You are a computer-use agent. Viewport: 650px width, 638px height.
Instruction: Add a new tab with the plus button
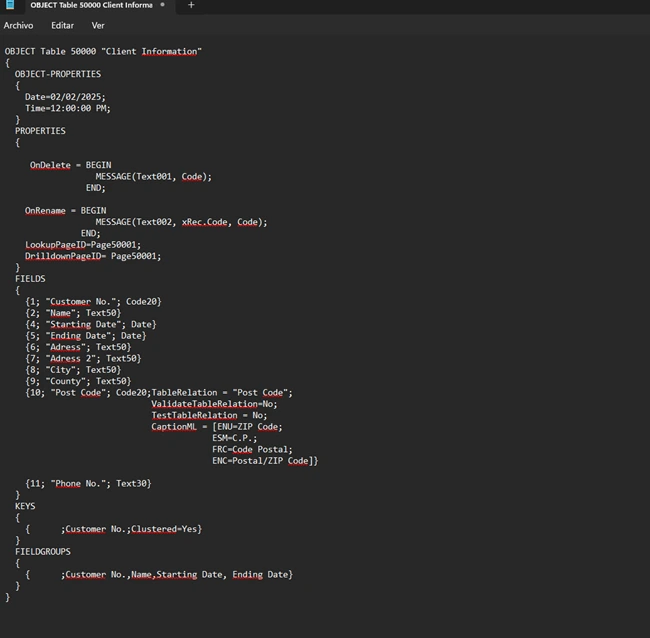coord(191,5)
